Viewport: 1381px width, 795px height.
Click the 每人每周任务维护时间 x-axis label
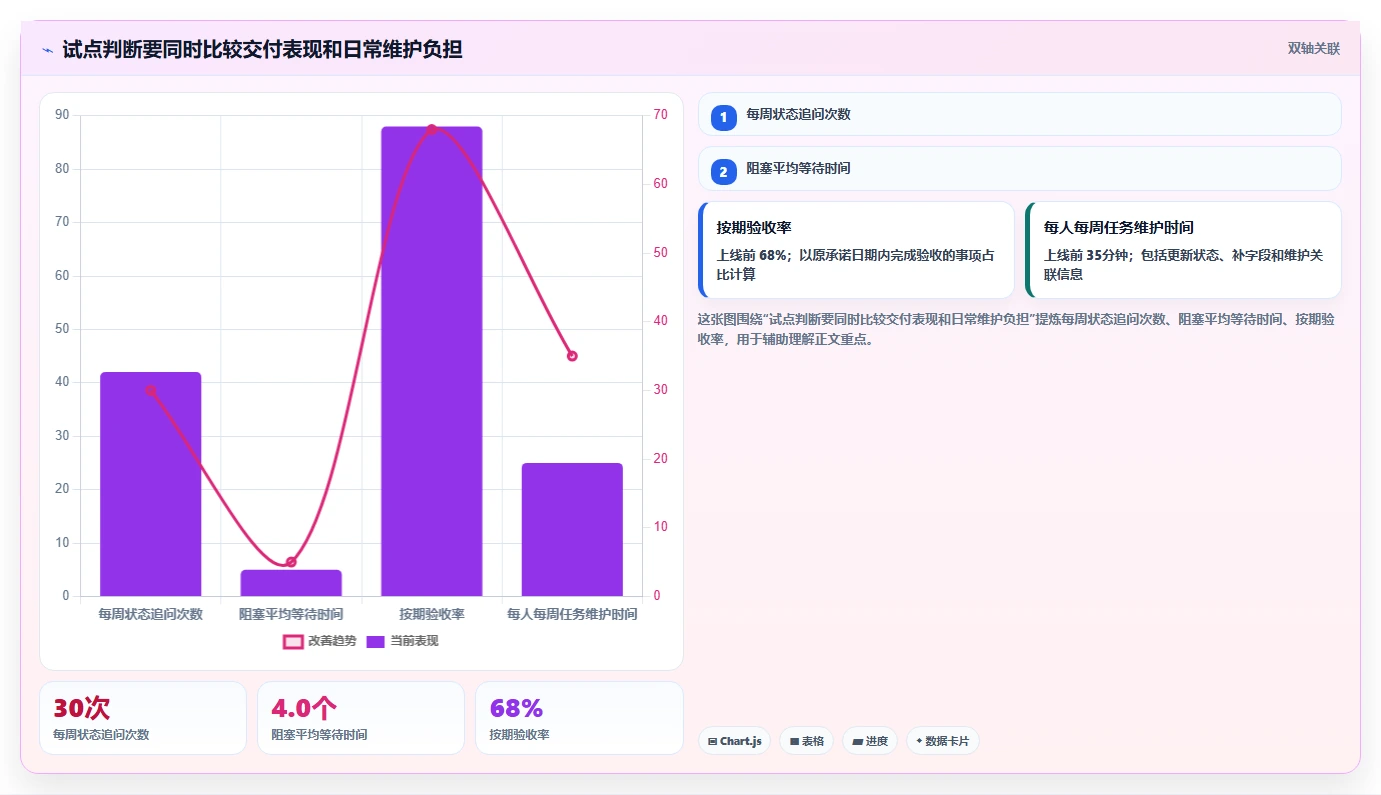pos(572,614)
